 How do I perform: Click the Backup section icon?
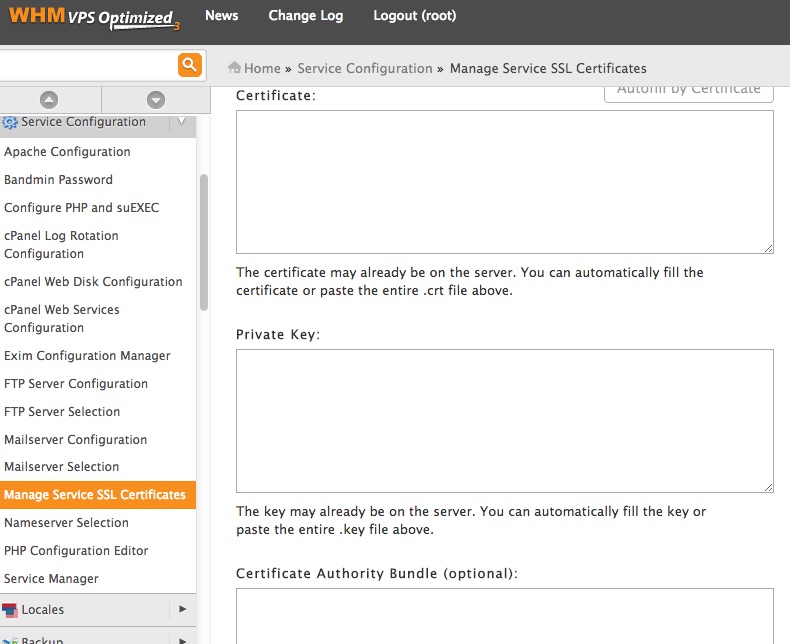point(10,638)
